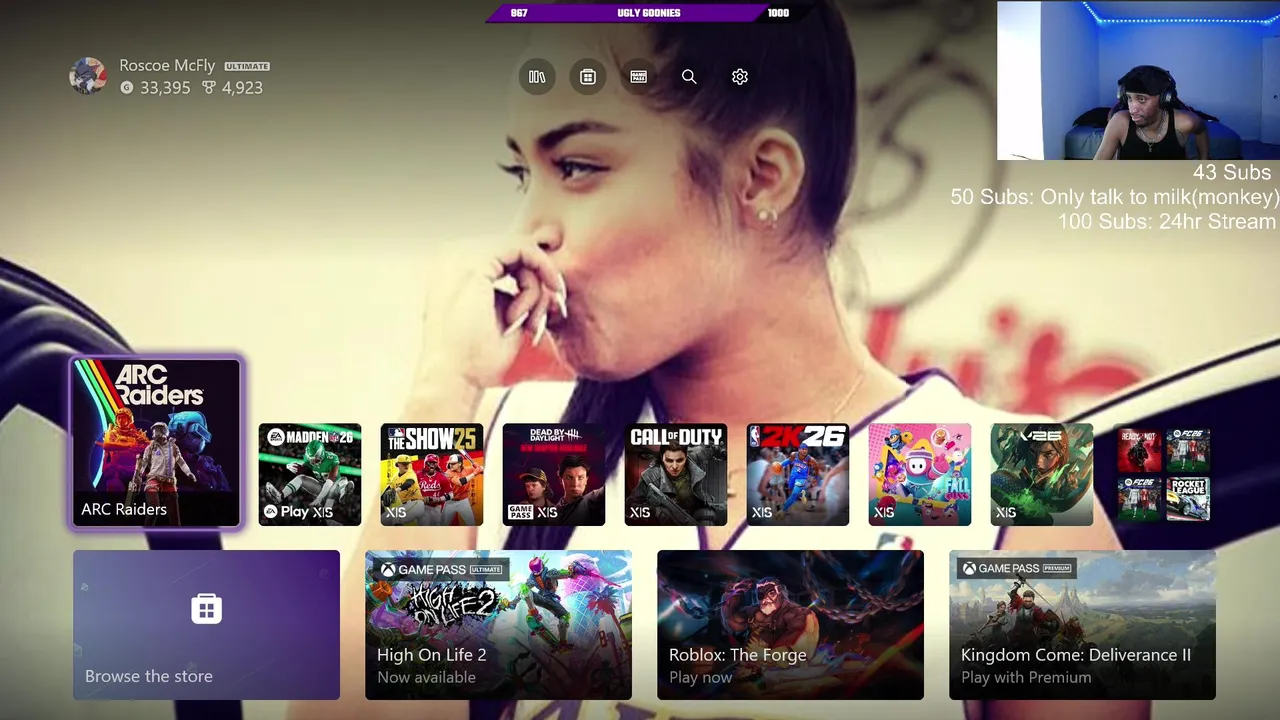Open the Madden 26 game tile
Viewport: 1280px width, 720px height.
tap(310, 475)
